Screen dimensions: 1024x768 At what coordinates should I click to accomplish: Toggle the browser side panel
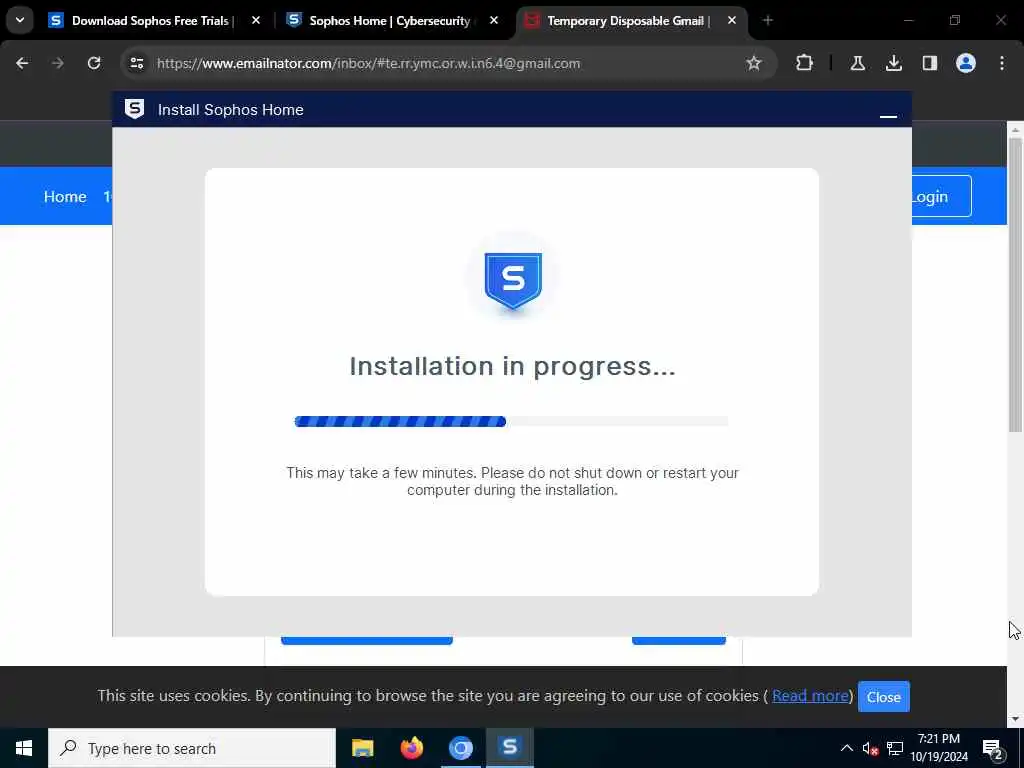(x=930, y=63)
